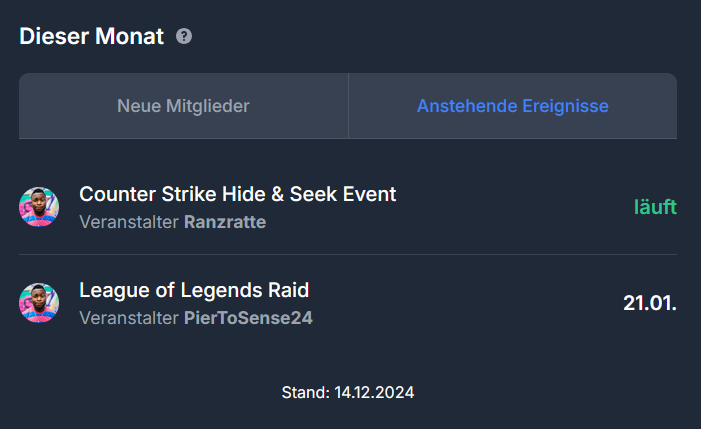The height and width of the screenshot is (429, 701).
Task: Click the green läuft status
Action: 655,207
